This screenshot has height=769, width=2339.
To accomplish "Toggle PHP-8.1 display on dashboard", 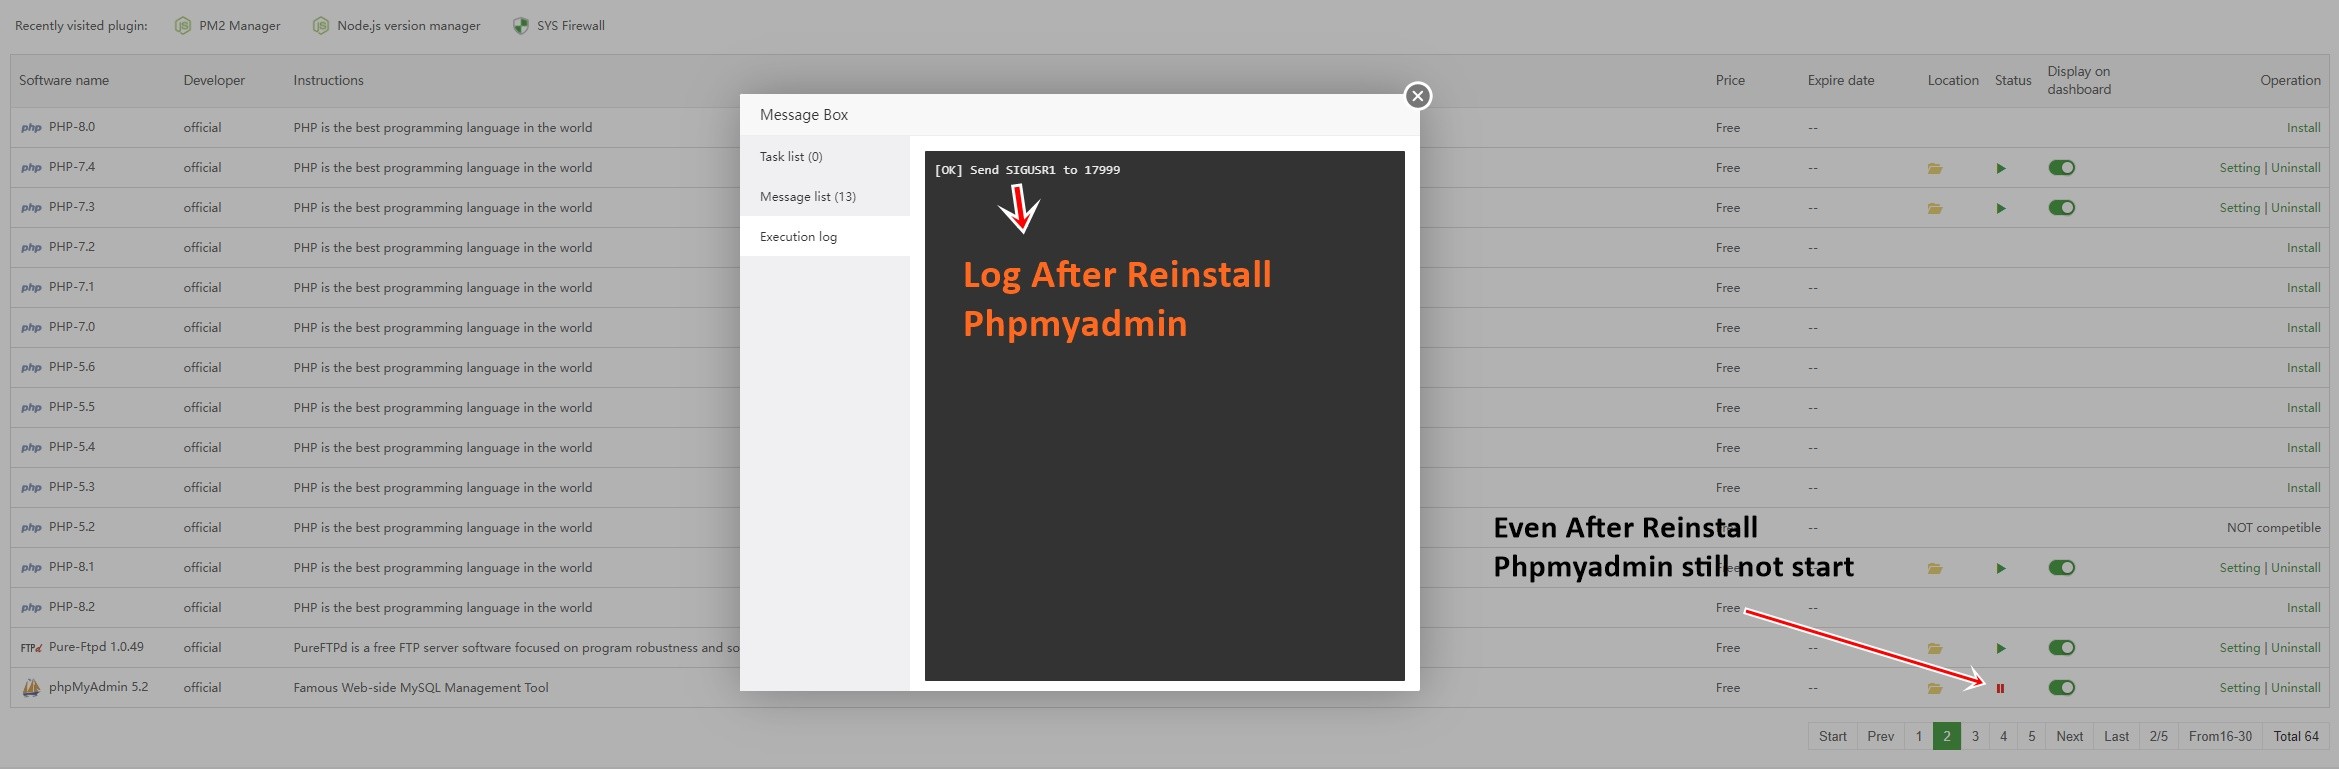I will 2061,568.
